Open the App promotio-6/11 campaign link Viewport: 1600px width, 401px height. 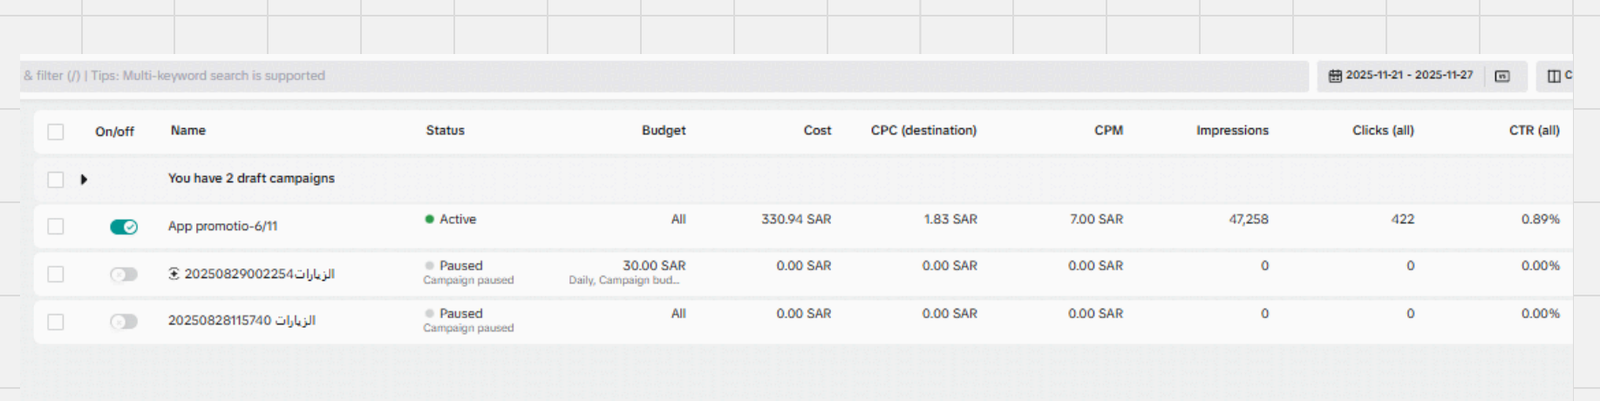(223, 227)
